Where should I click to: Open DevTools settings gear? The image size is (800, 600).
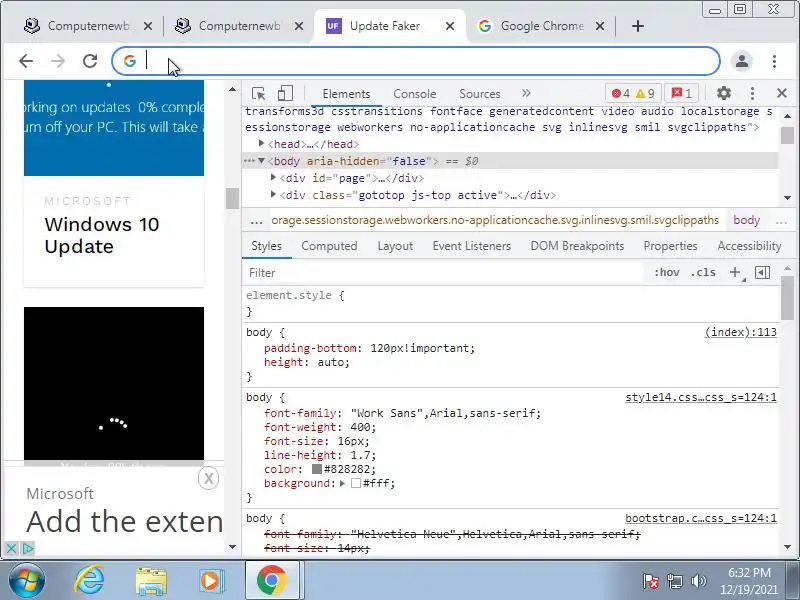click(x=723, y=93)
